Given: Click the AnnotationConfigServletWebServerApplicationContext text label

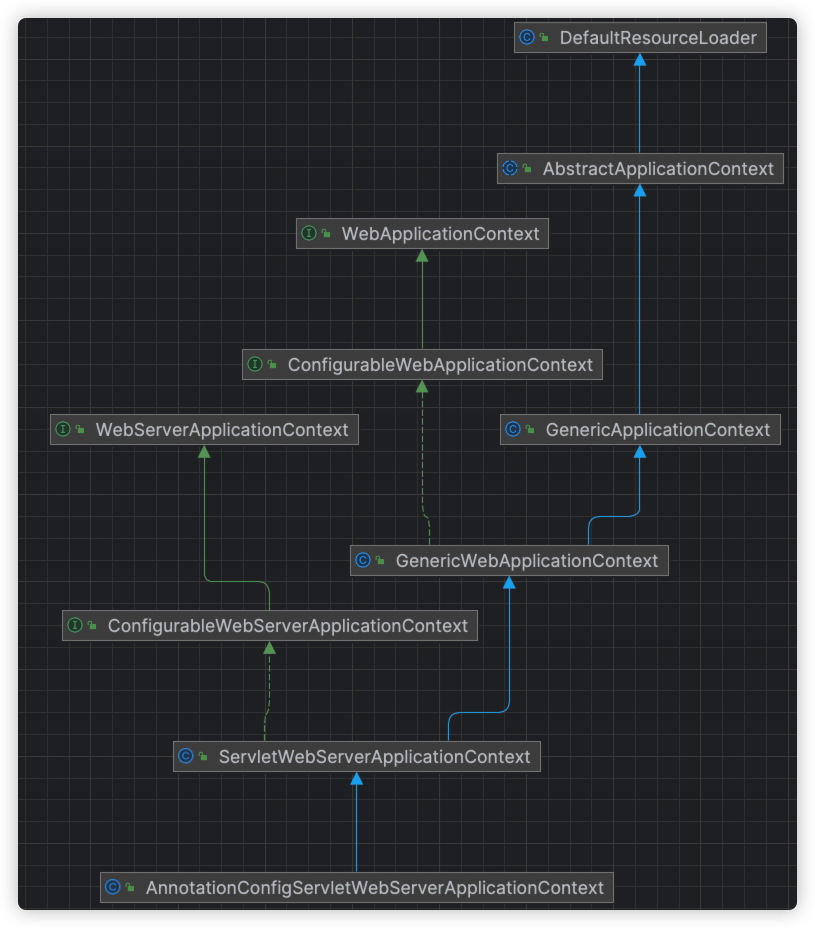Looking at the screenshot, I should 375,888.
